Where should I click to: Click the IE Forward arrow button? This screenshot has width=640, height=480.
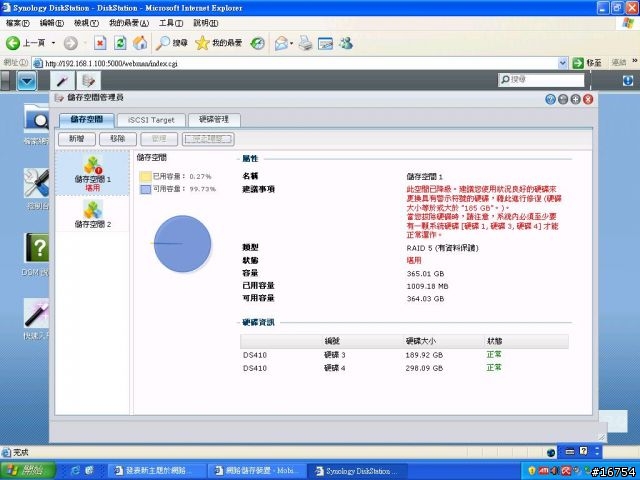[x=71, y=43]
